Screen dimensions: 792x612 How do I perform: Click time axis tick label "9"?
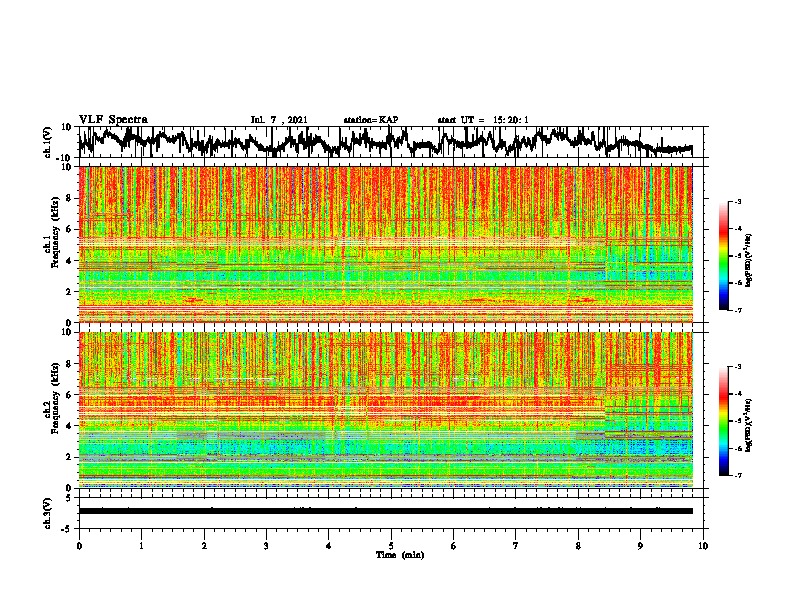640,546
